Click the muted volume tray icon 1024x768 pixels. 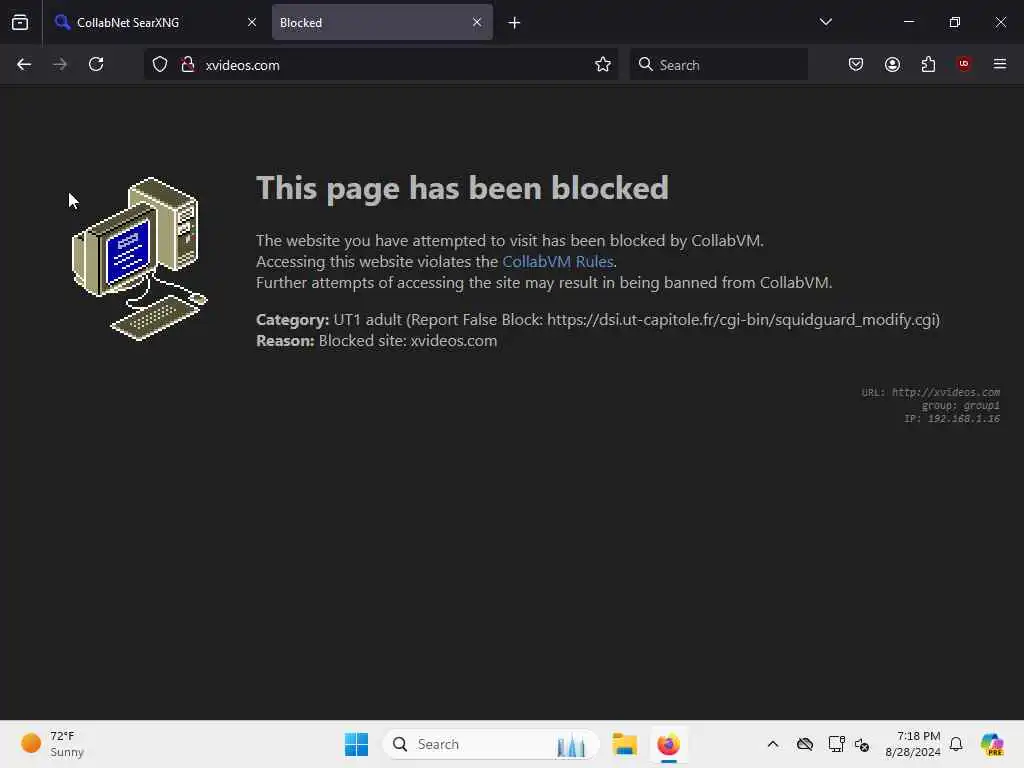862,744
